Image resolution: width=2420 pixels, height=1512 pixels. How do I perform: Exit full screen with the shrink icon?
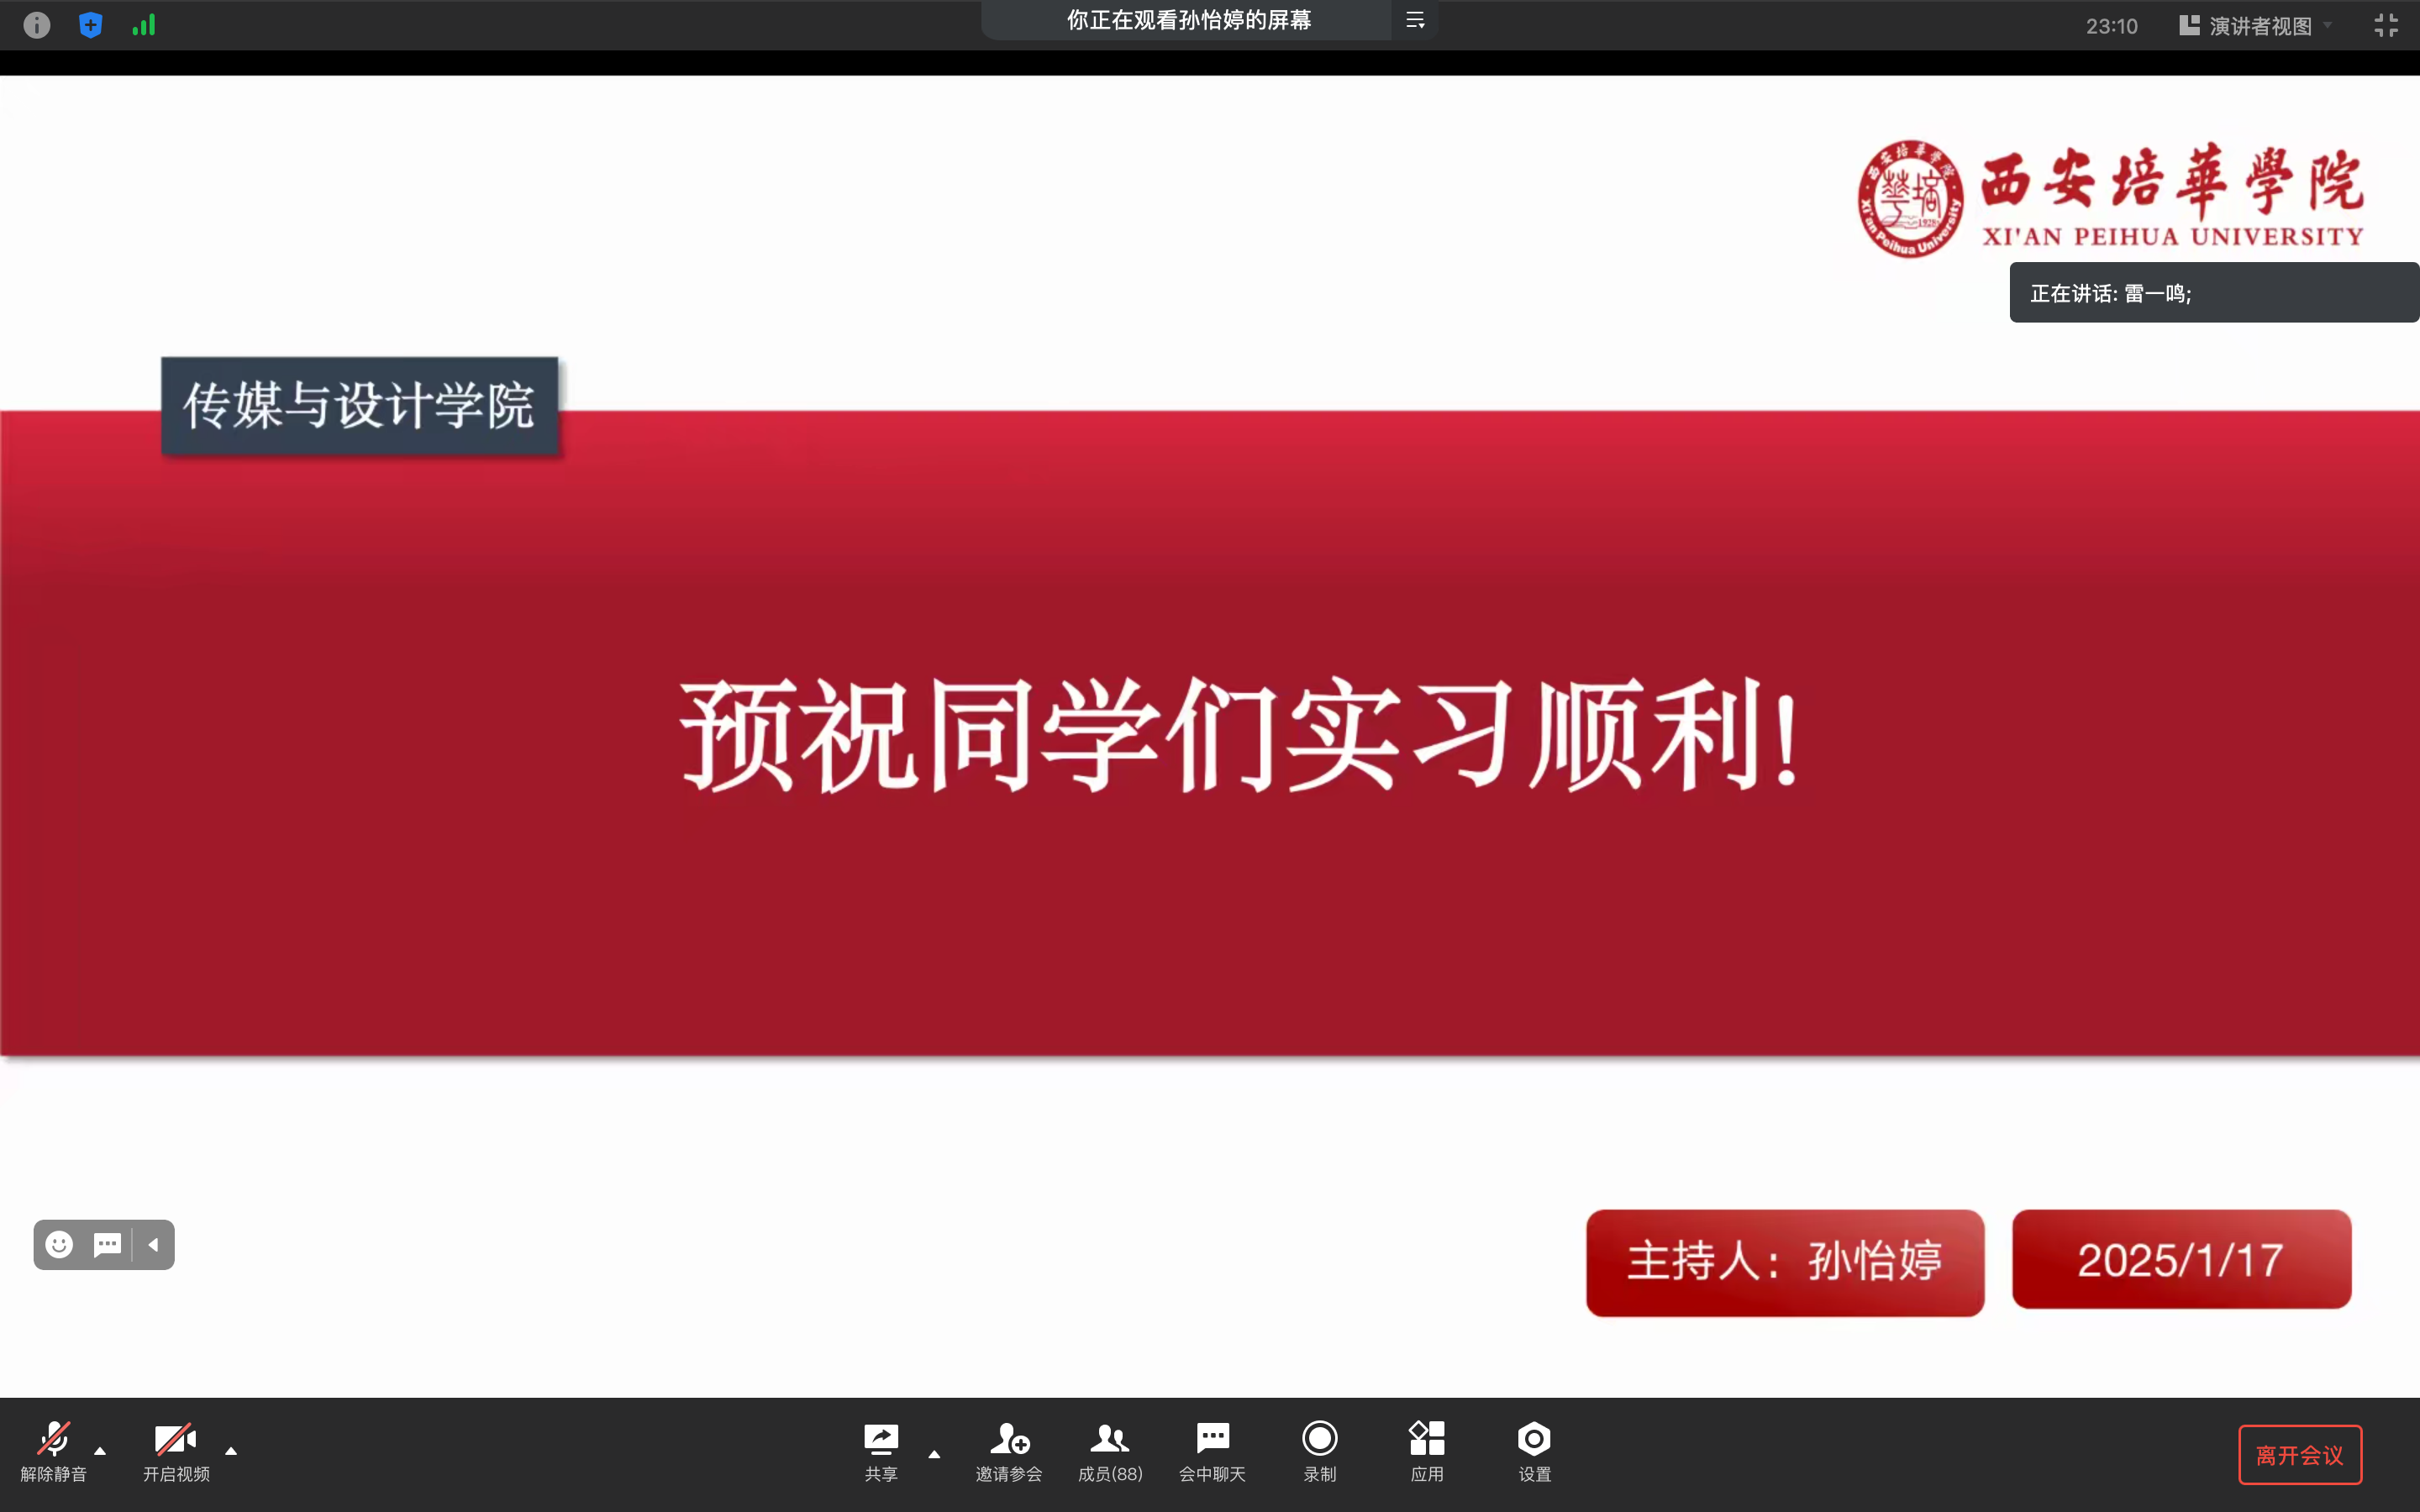2386,25
